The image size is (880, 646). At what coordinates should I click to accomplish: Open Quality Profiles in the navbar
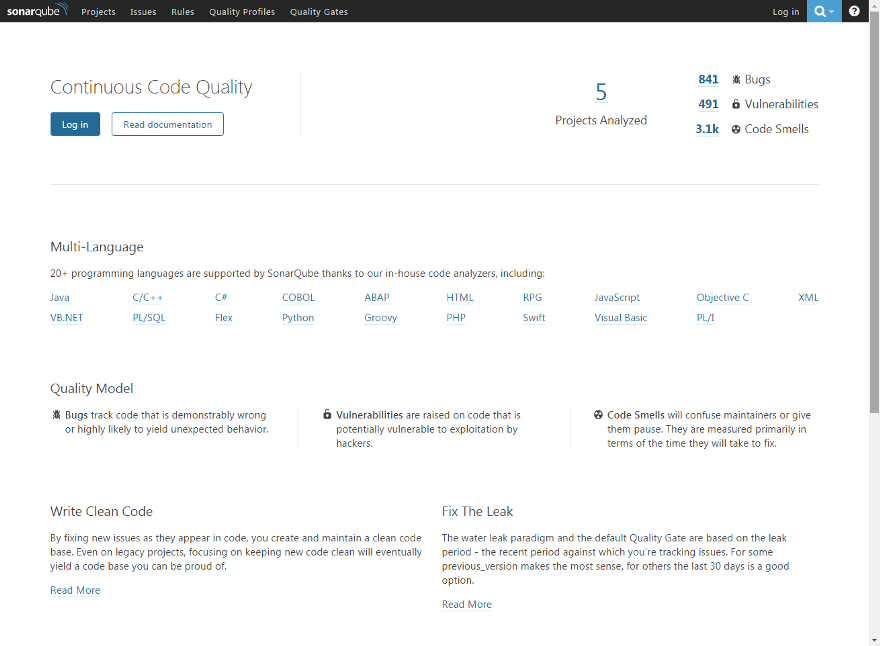[x=242, y=12]
